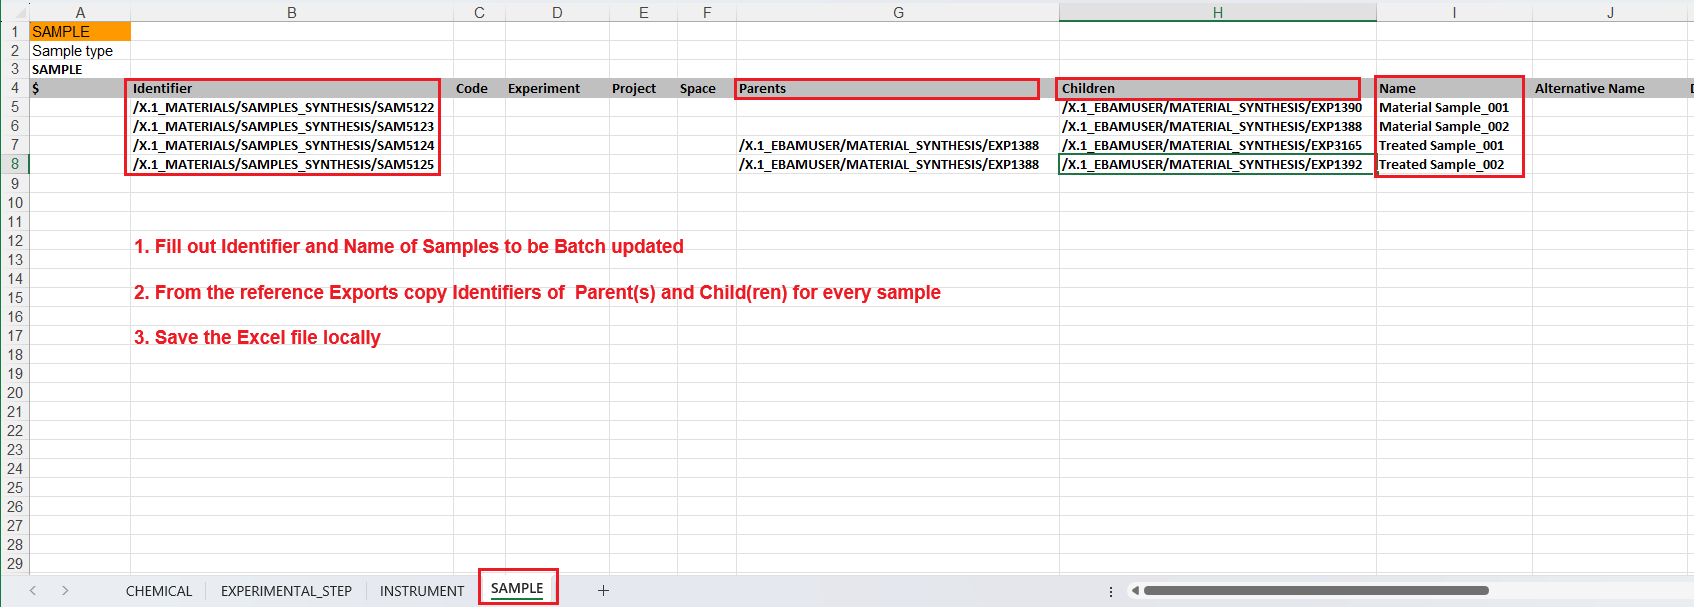Click the Project header cell
1694x607 pixels.
click(x=643, y=88)
